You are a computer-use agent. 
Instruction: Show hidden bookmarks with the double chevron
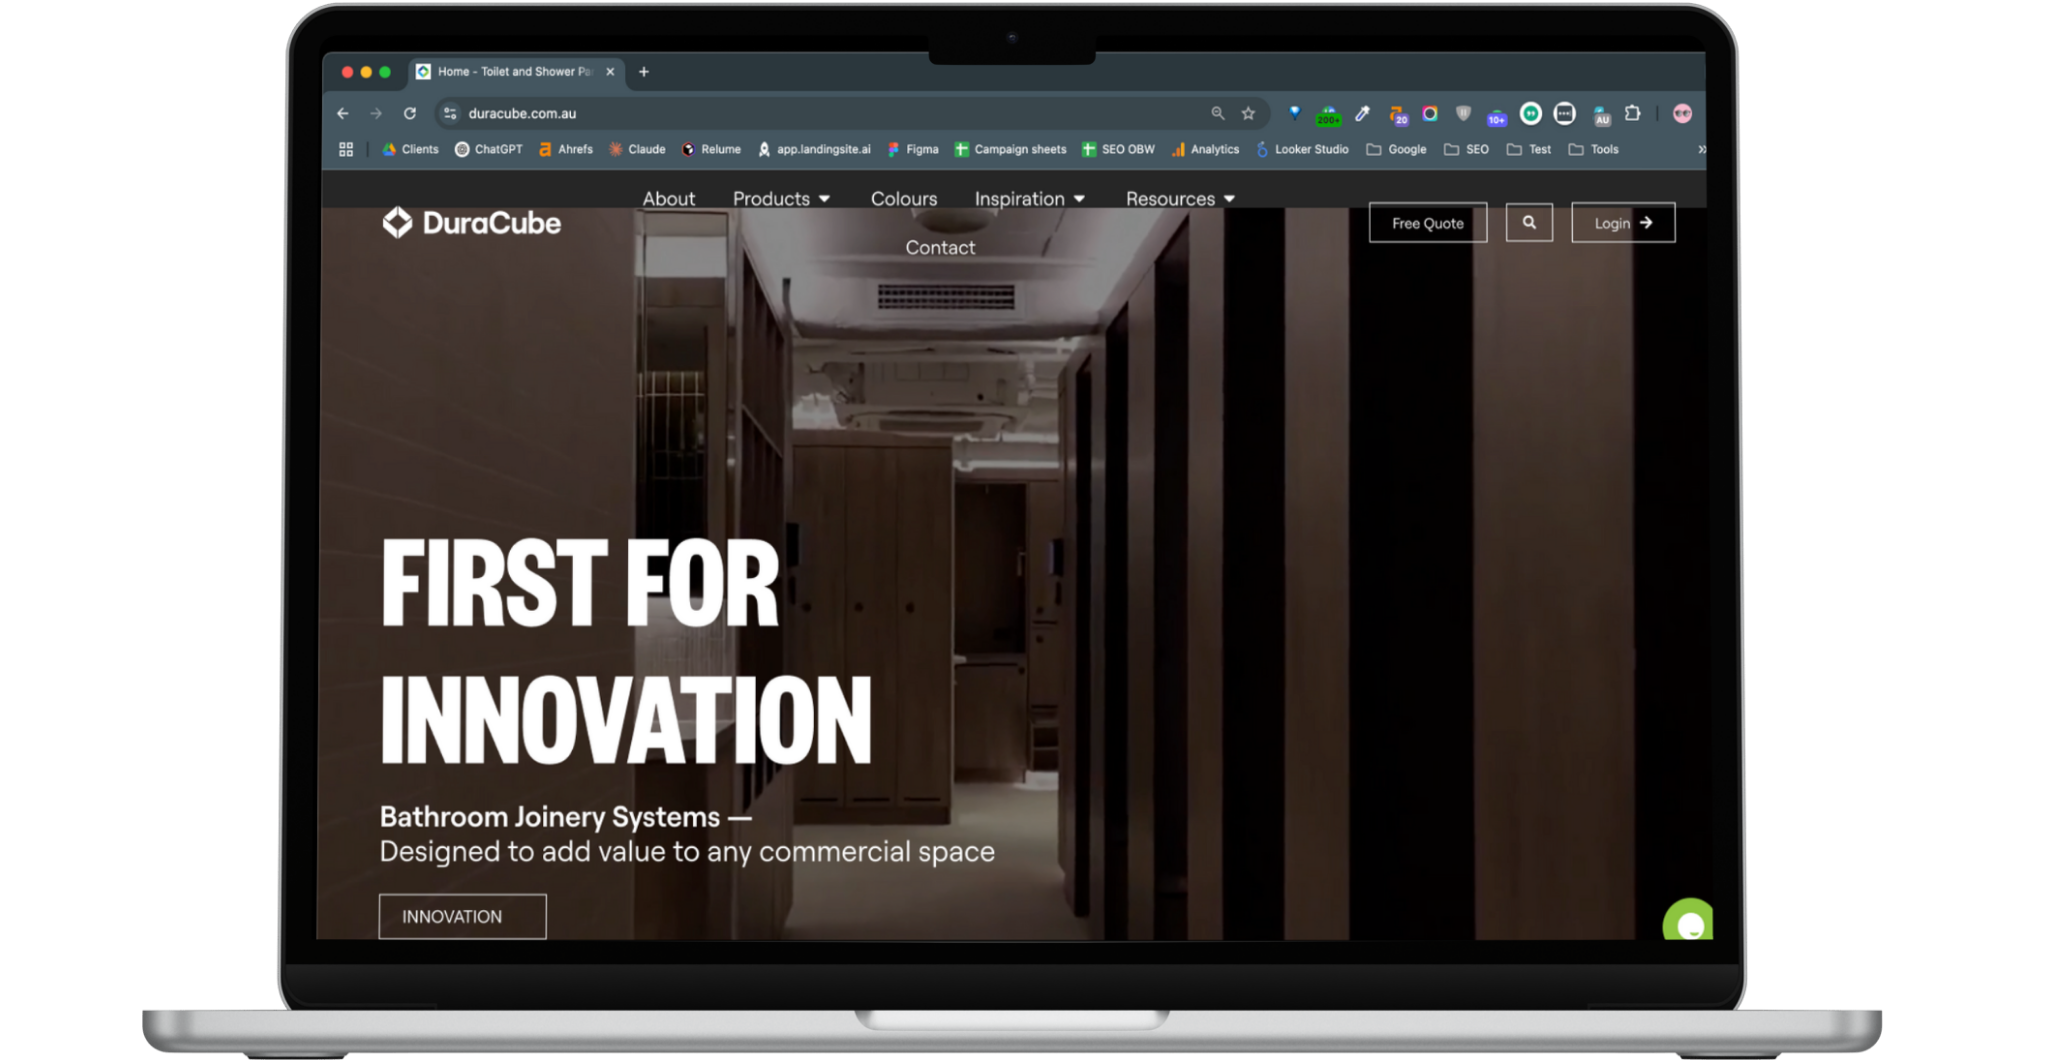point(1701,149)
